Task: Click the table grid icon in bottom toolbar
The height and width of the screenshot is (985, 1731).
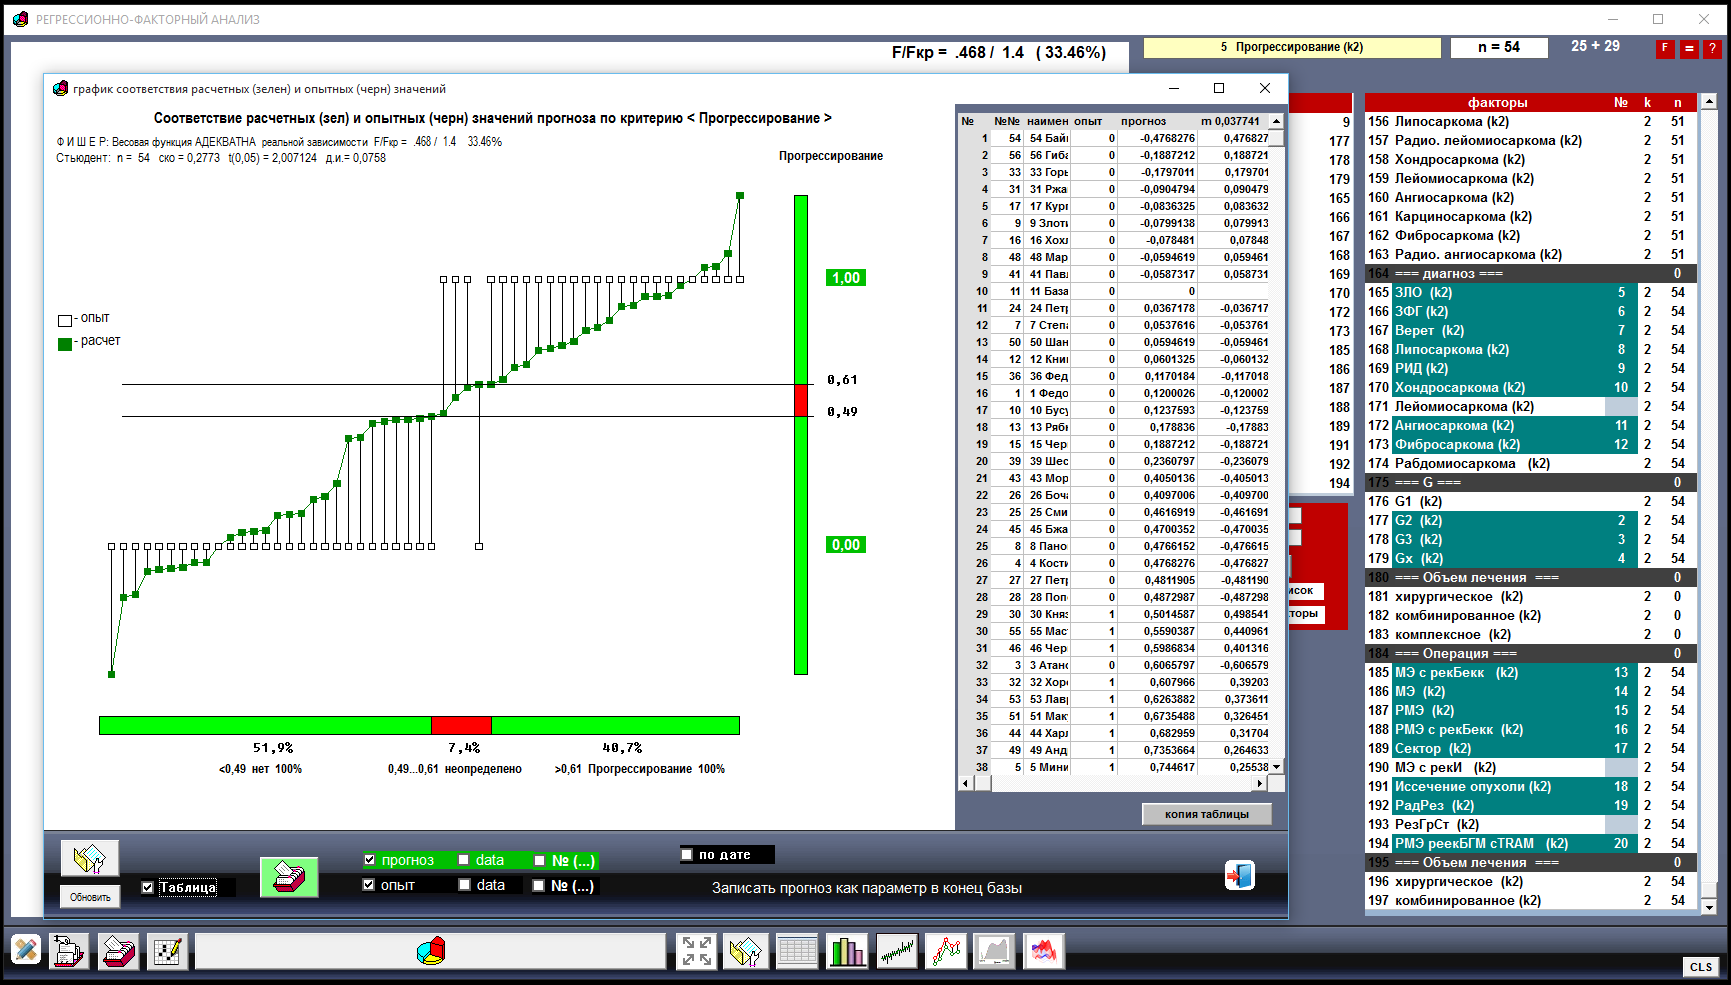Action: (x=797, y=951)
